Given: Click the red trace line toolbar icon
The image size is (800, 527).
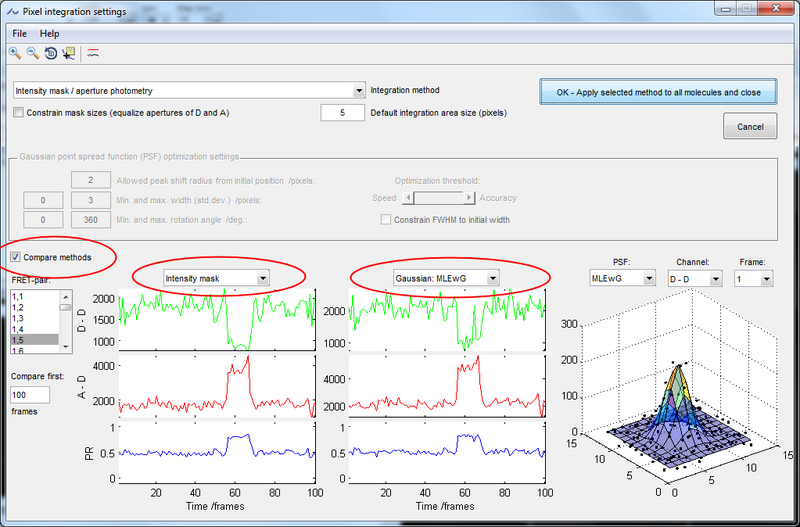Looking at the screenshot, I should pos(93,53).
